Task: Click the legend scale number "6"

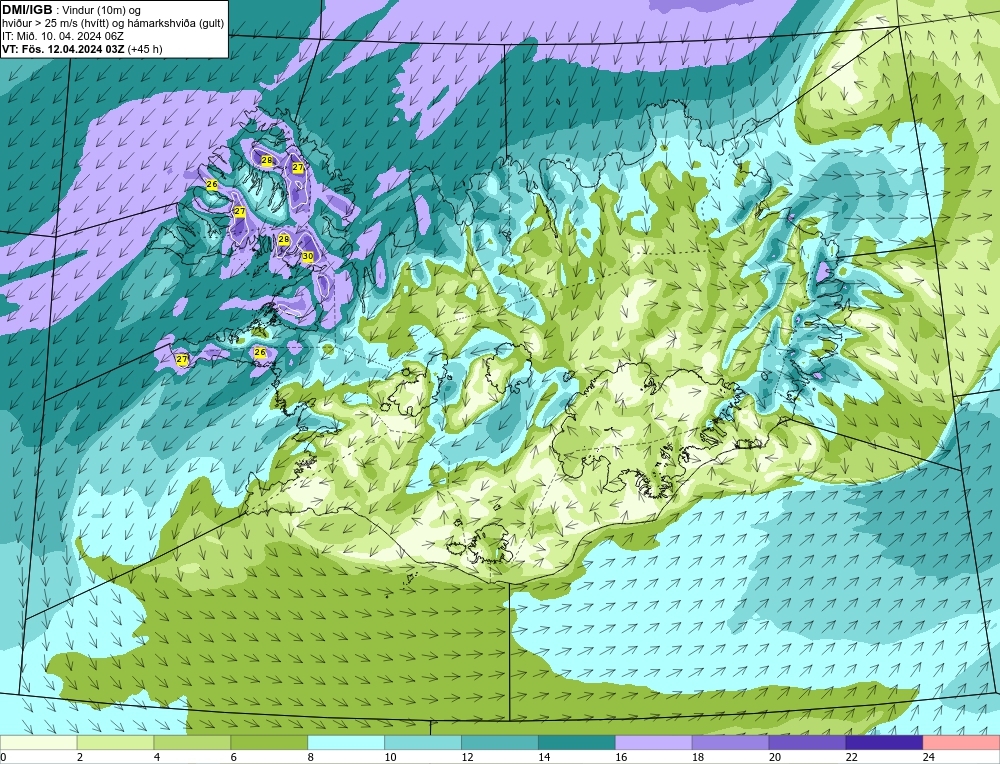Action: [234, 757]
